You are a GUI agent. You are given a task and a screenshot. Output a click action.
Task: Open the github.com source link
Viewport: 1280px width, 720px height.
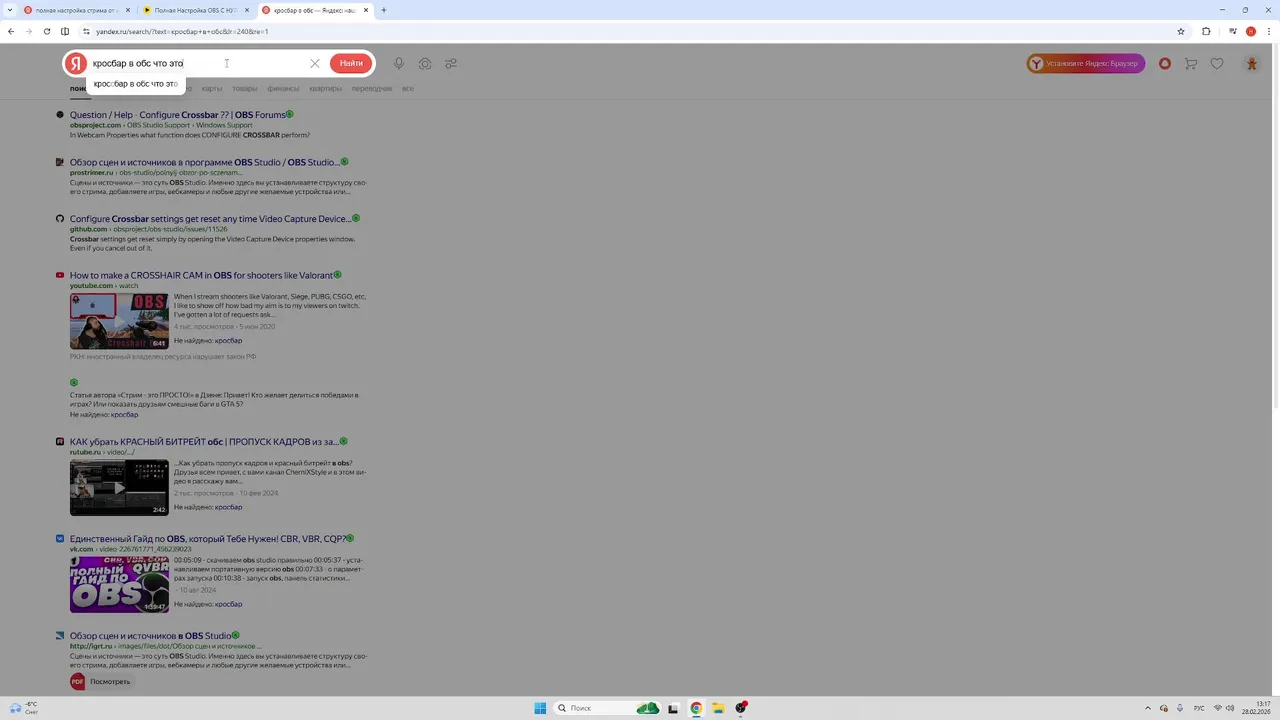click(x=88, y=229)
